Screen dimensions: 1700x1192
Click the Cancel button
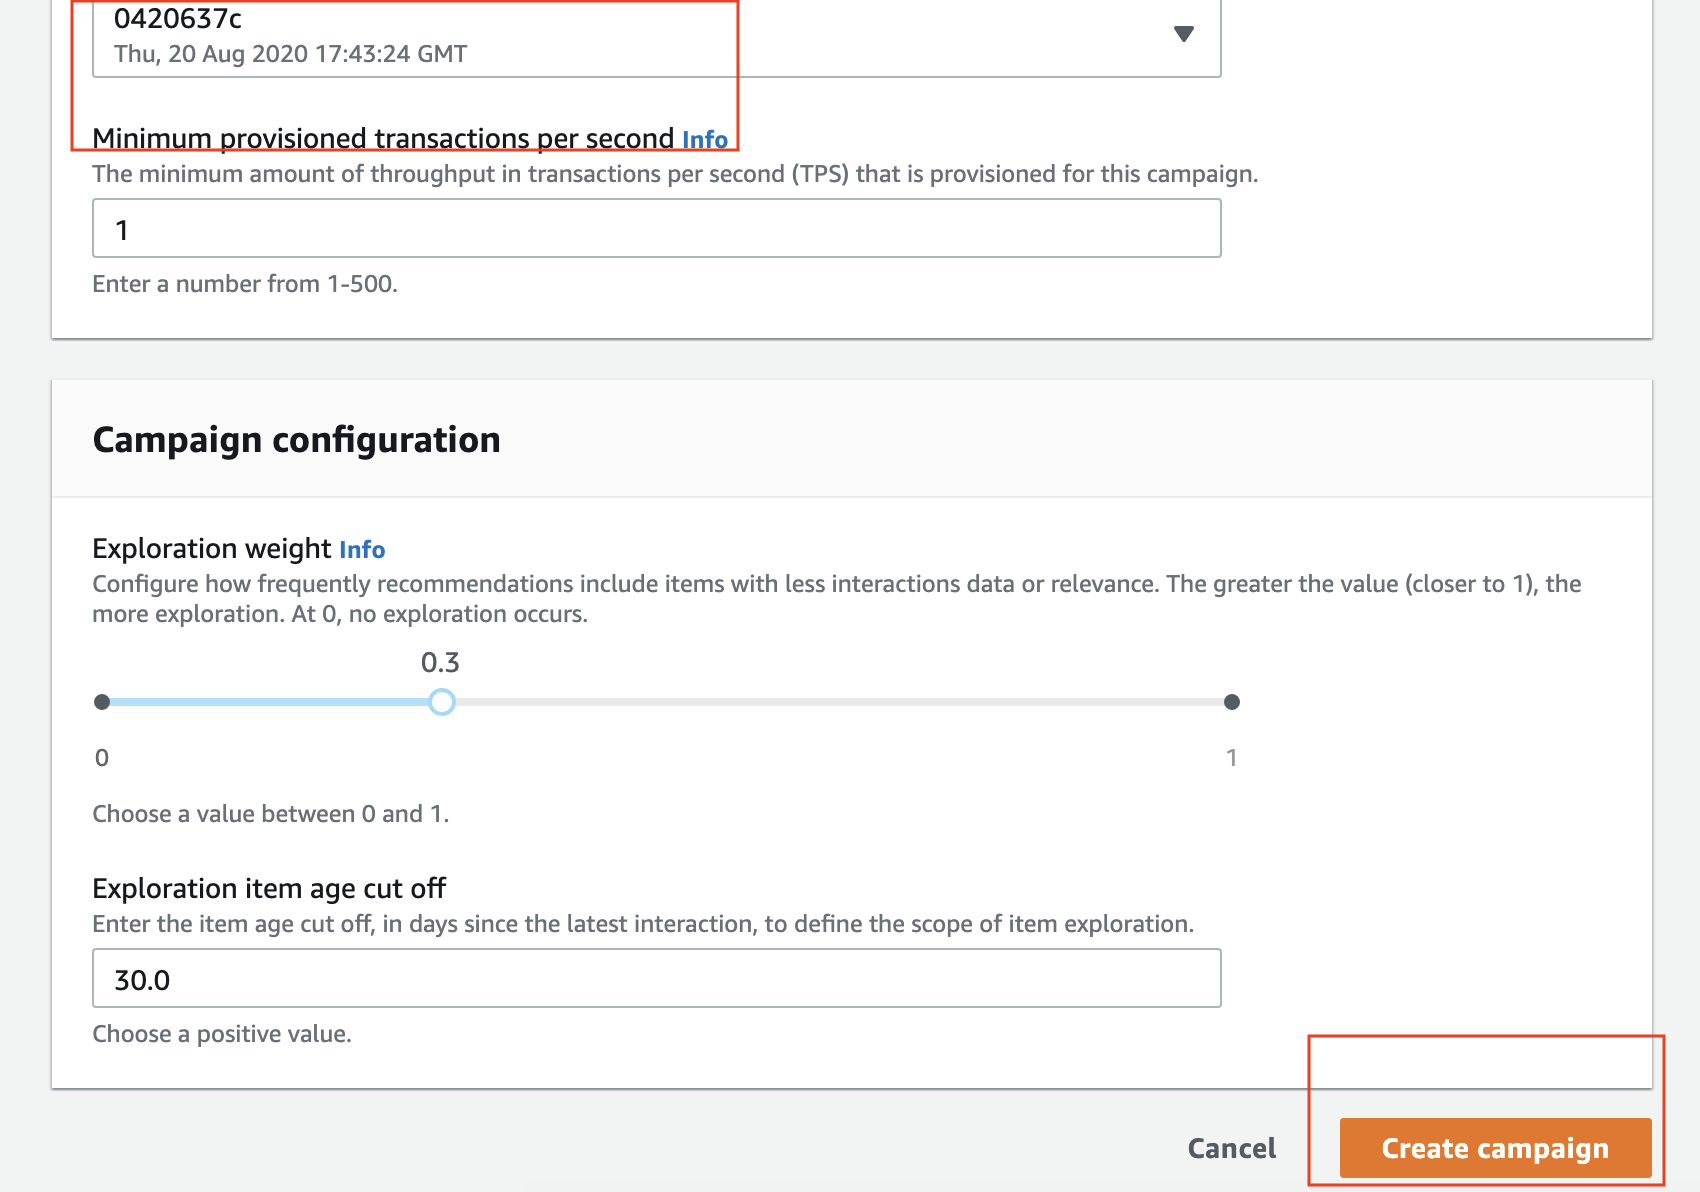(x=1231, y=1148)
